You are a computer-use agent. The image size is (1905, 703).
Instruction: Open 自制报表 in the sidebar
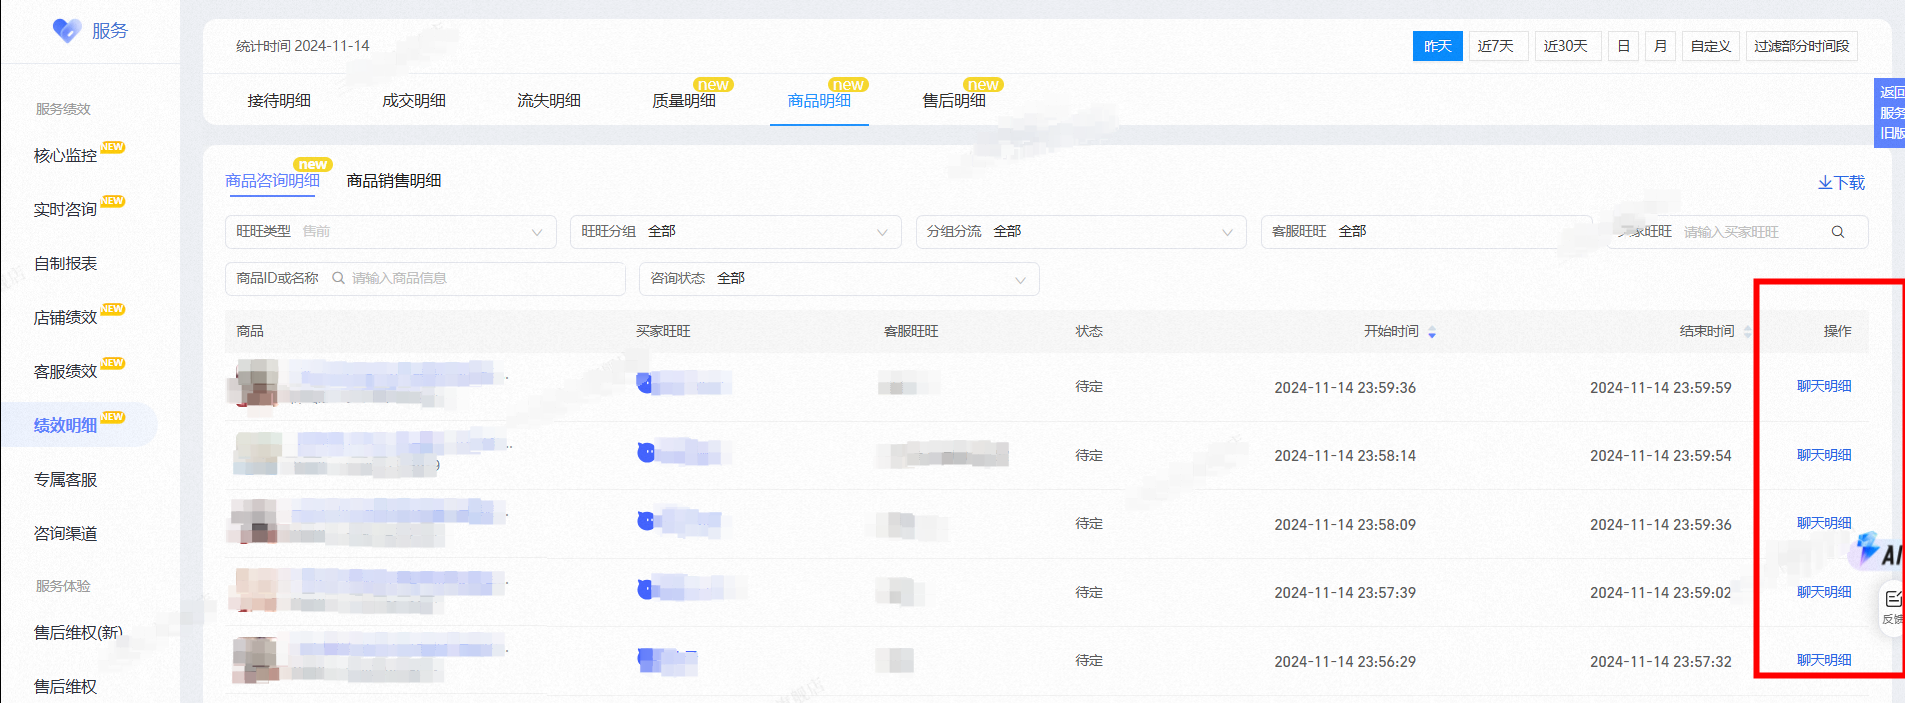click(x=66, y=264)
